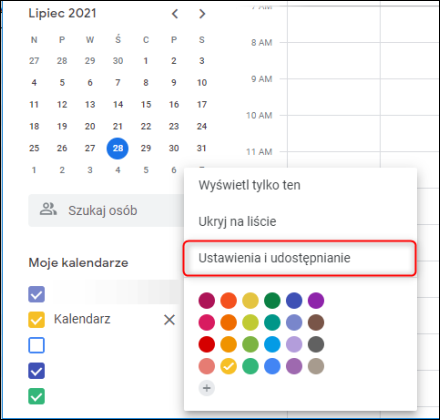Select today's highlighted date 28
The width and height of the screenshot is (440, 420).
click(x=118, y=148)
